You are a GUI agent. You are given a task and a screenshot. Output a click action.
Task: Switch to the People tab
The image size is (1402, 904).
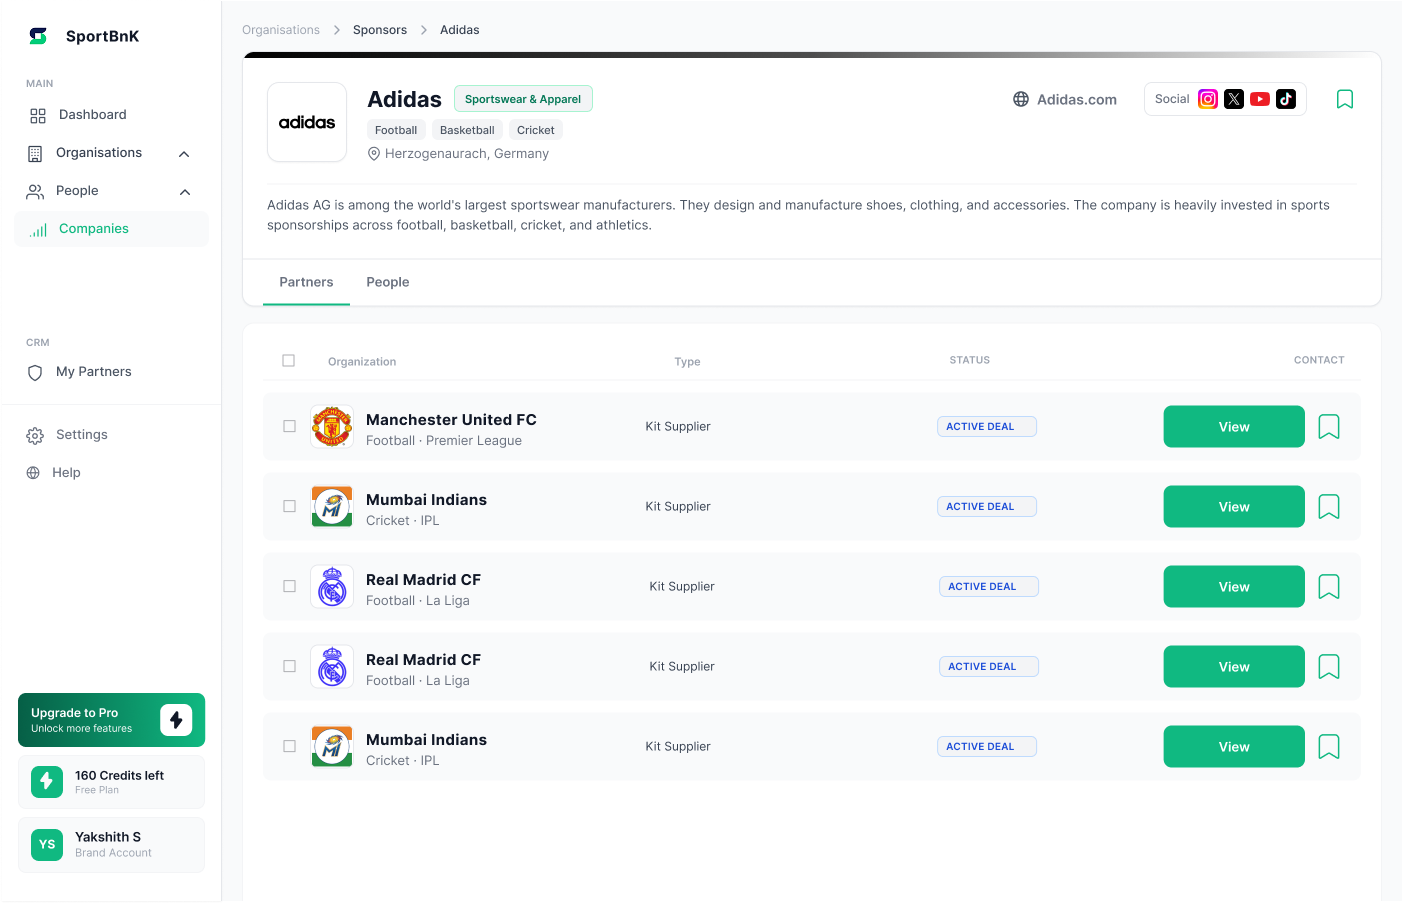coord(388,282)
